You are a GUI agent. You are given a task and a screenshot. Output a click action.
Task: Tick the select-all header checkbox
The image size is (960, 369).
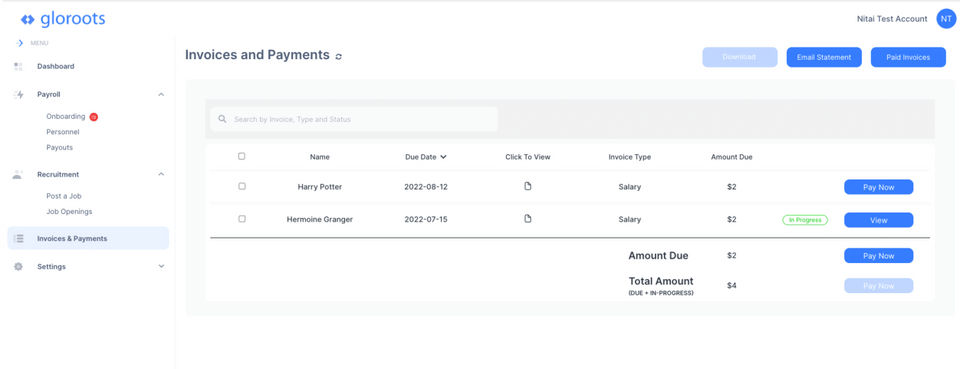[241, 156]
